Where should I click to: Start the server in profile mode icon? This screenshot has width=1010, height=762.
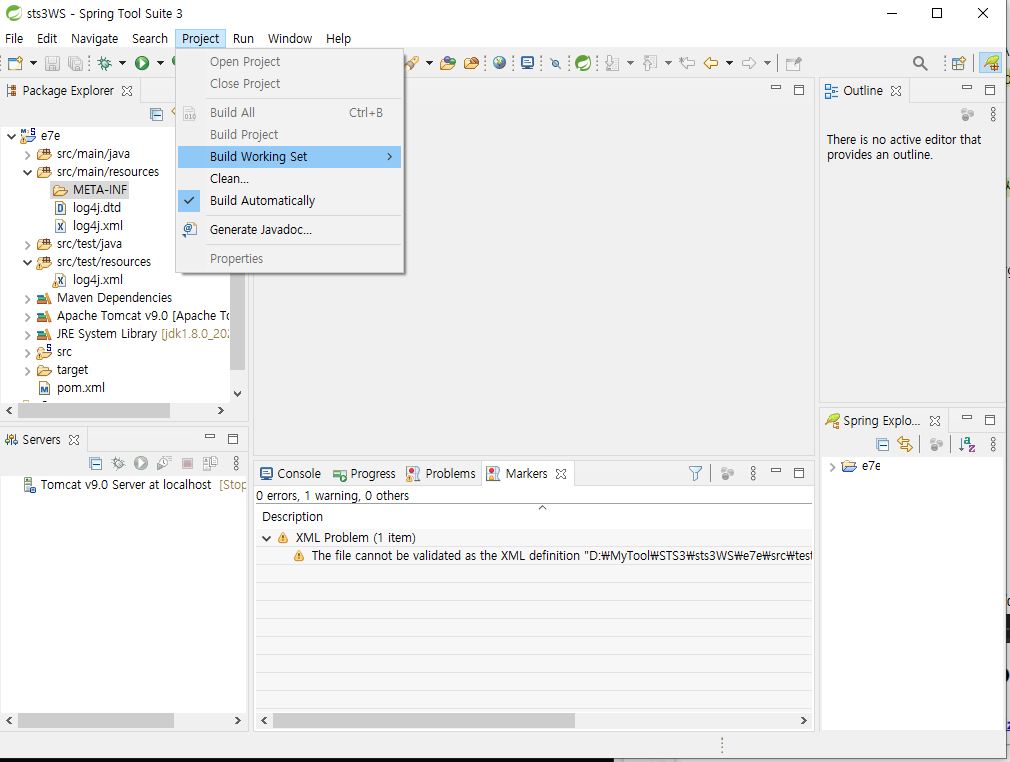point(164,463)
